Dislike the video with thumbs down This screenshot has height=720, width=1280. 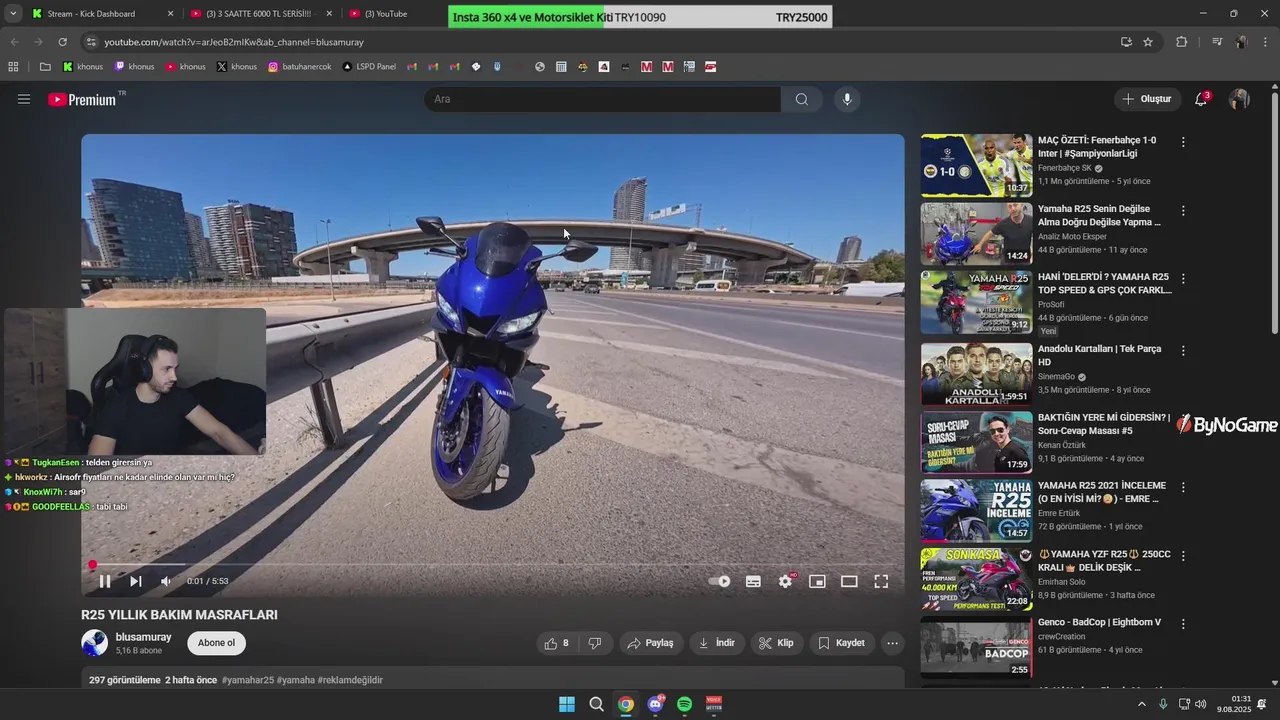tap(595, 643)
